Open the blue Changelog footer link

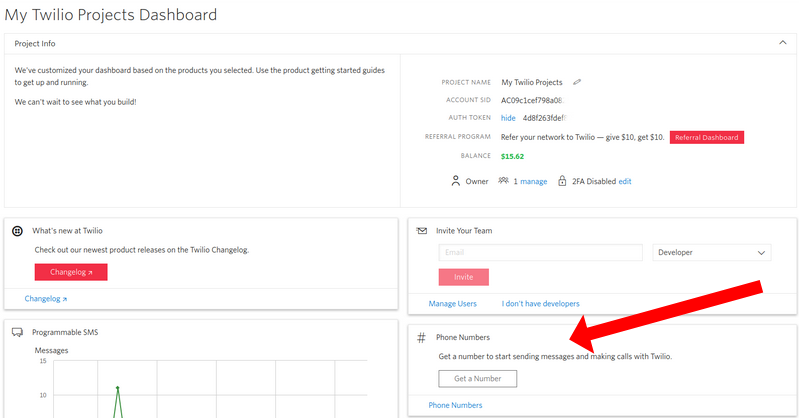(x=46, y=299)
